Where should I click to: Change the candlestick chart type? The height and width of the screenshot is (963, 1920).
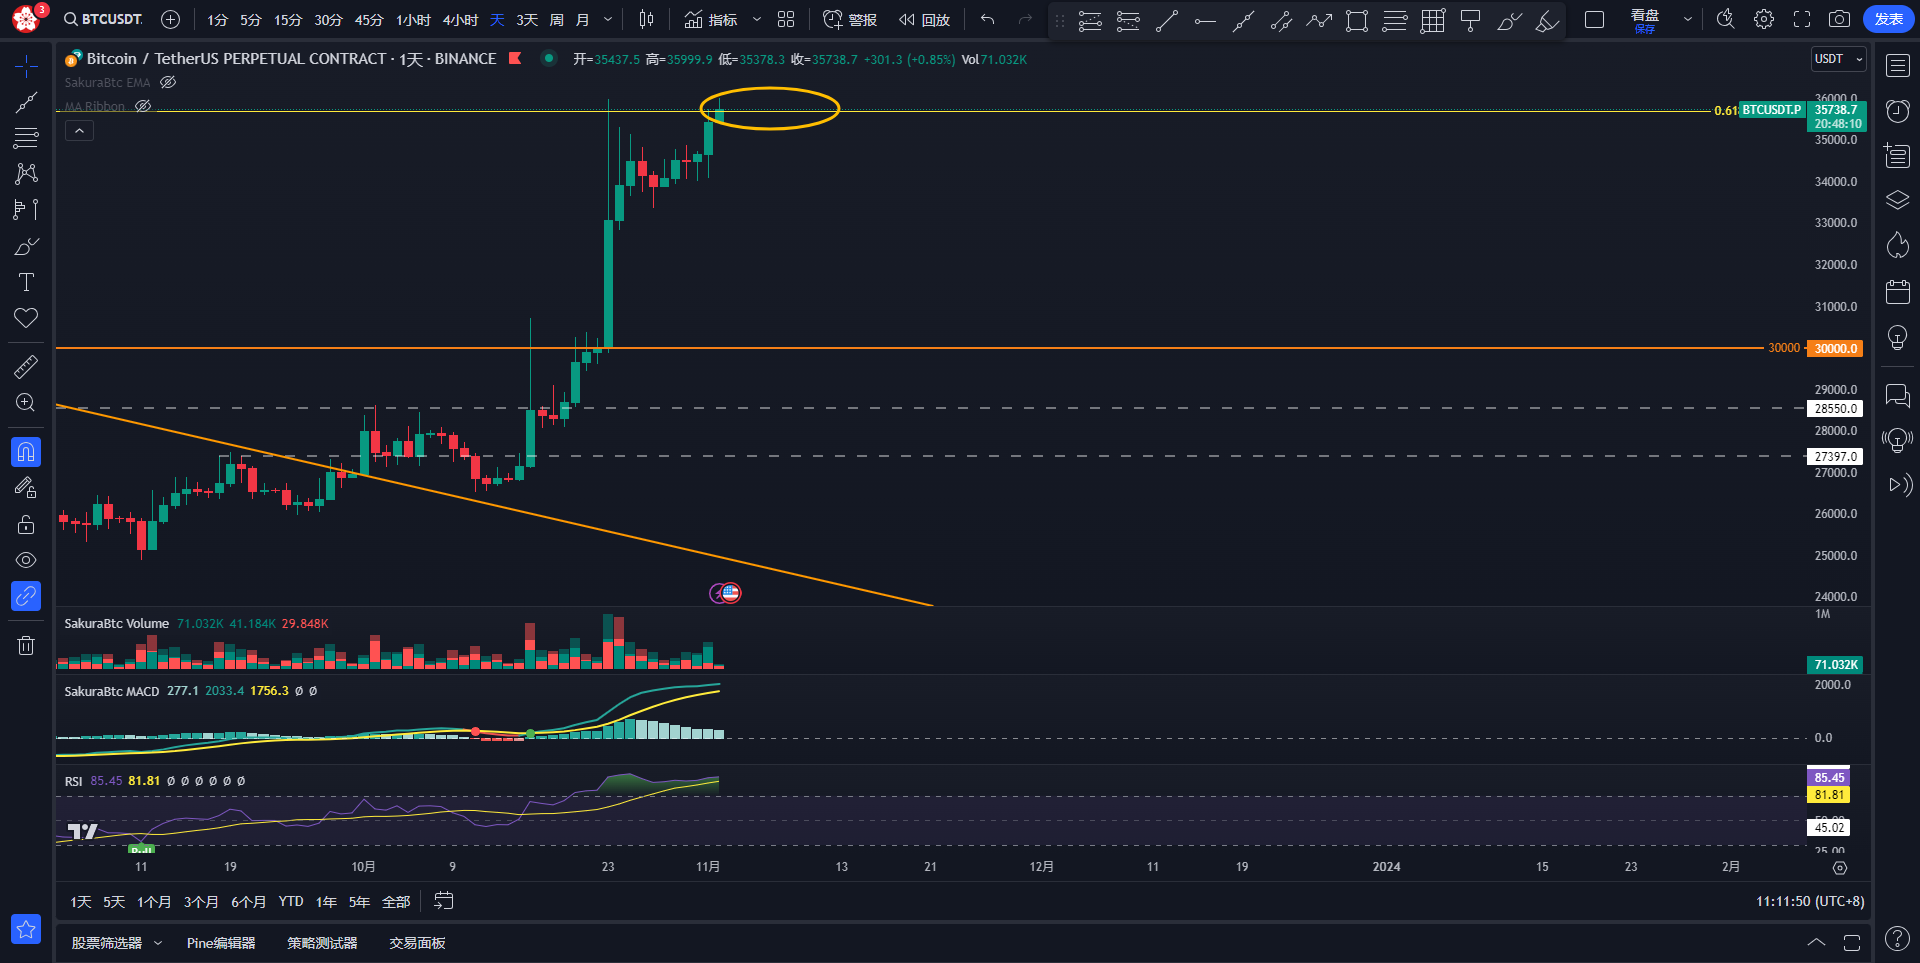tap(647, 19)
